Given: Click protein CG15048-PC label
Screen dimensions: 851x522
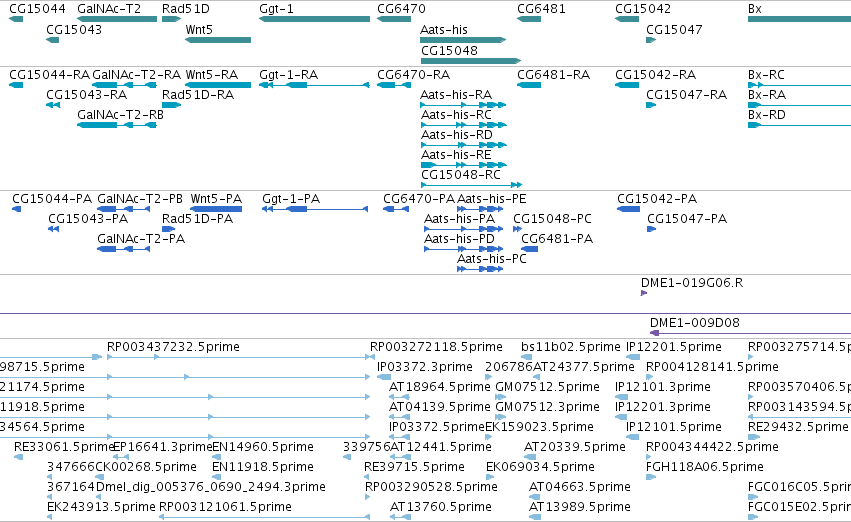Looking at the screenshot, I should pyautogui.click(x=552, y=219).
